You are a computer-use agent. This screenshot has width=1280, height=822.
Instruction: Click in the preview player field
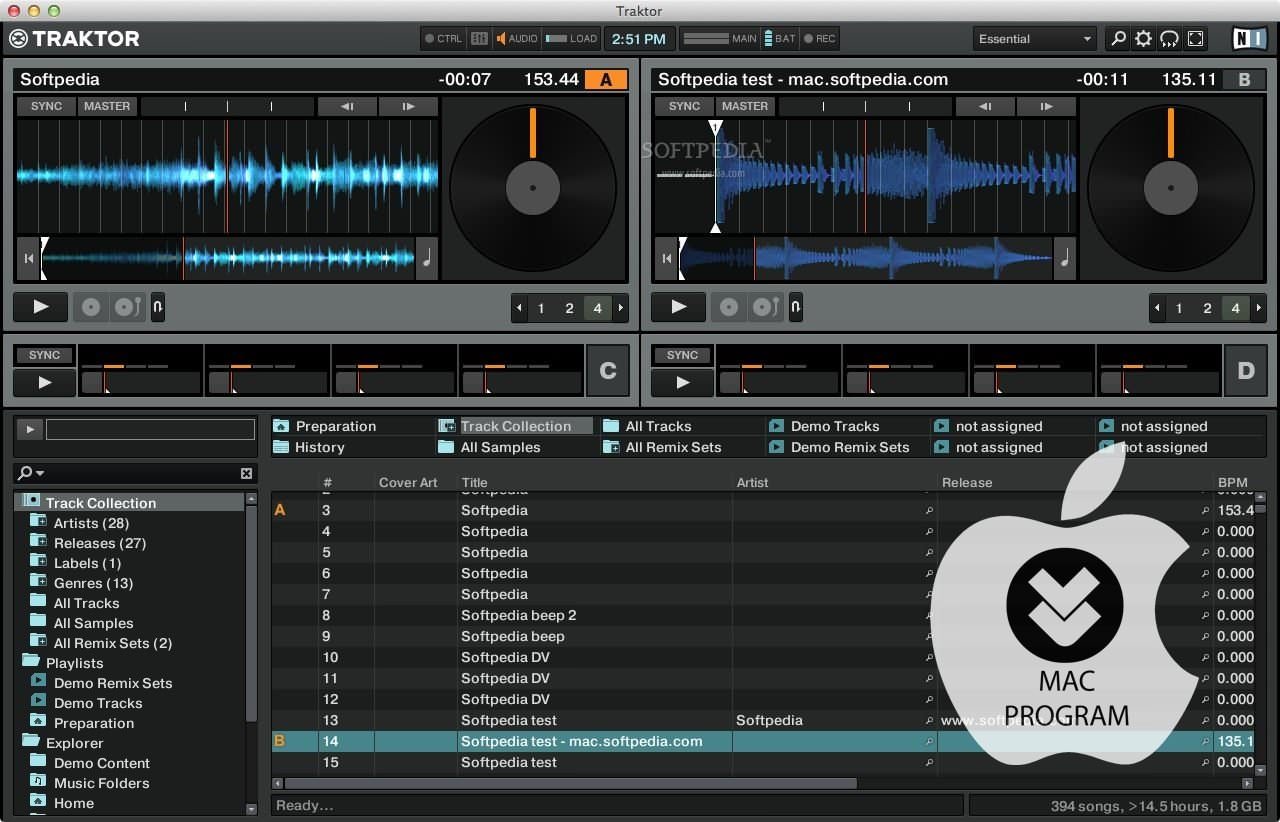pyautogui.click(x=150, y=430)
